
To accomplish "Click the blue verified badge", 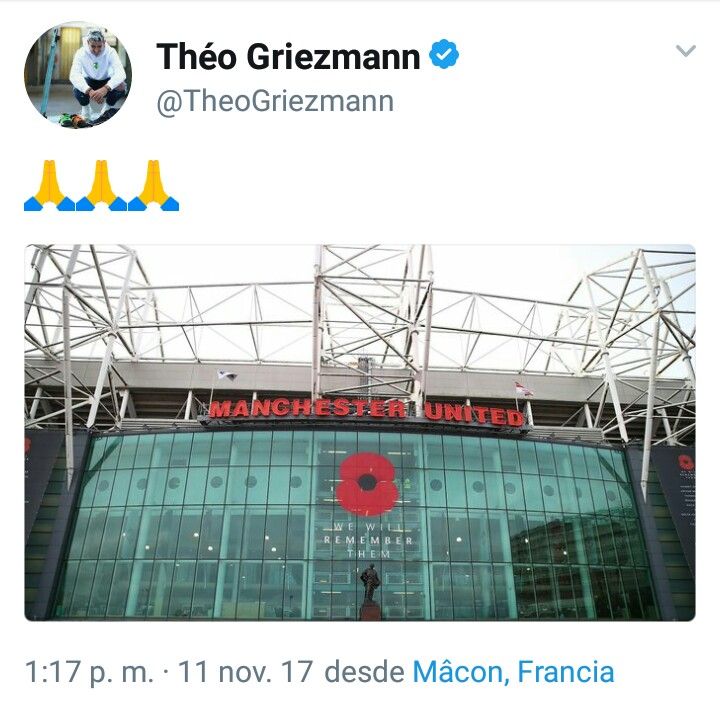I will [x=444, y=55].
